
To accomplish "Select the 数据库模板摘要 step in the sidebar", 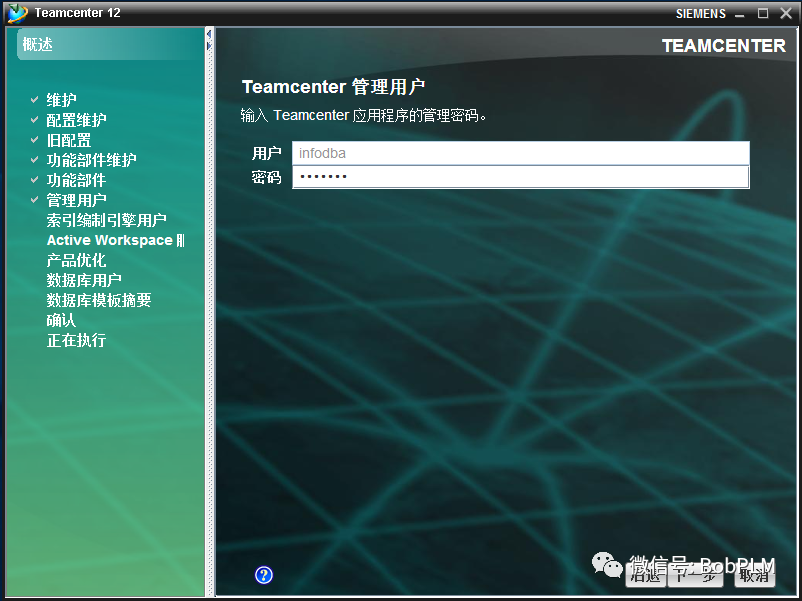I will coord(99,300).
